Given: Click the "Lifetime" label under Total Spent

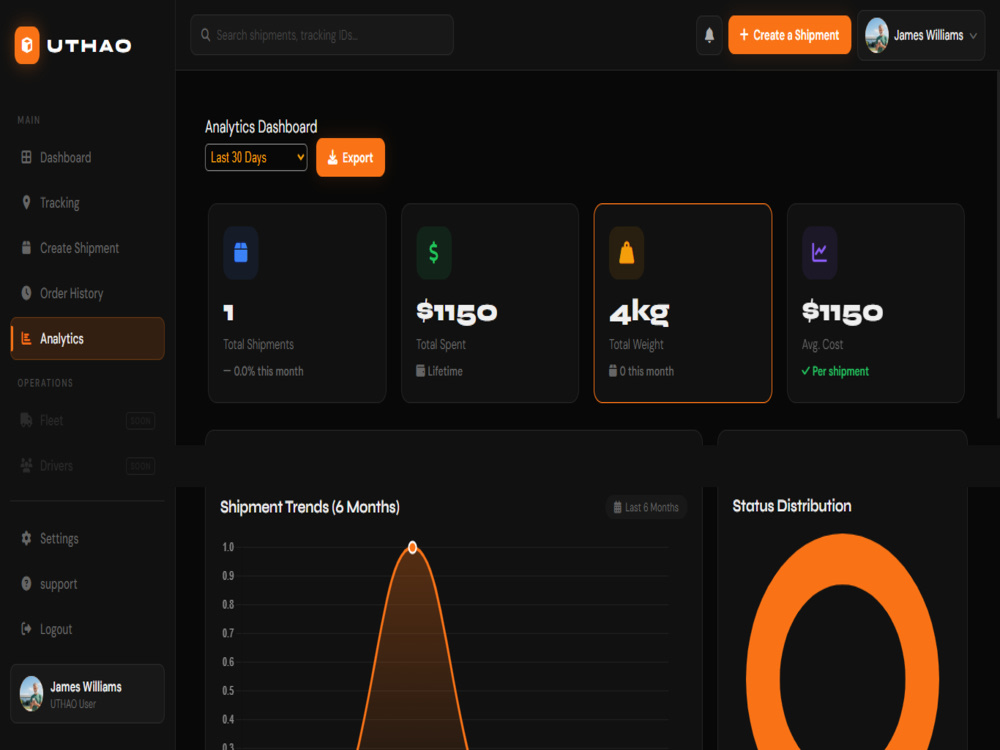Looking at the screenshot, I should 445,371.
